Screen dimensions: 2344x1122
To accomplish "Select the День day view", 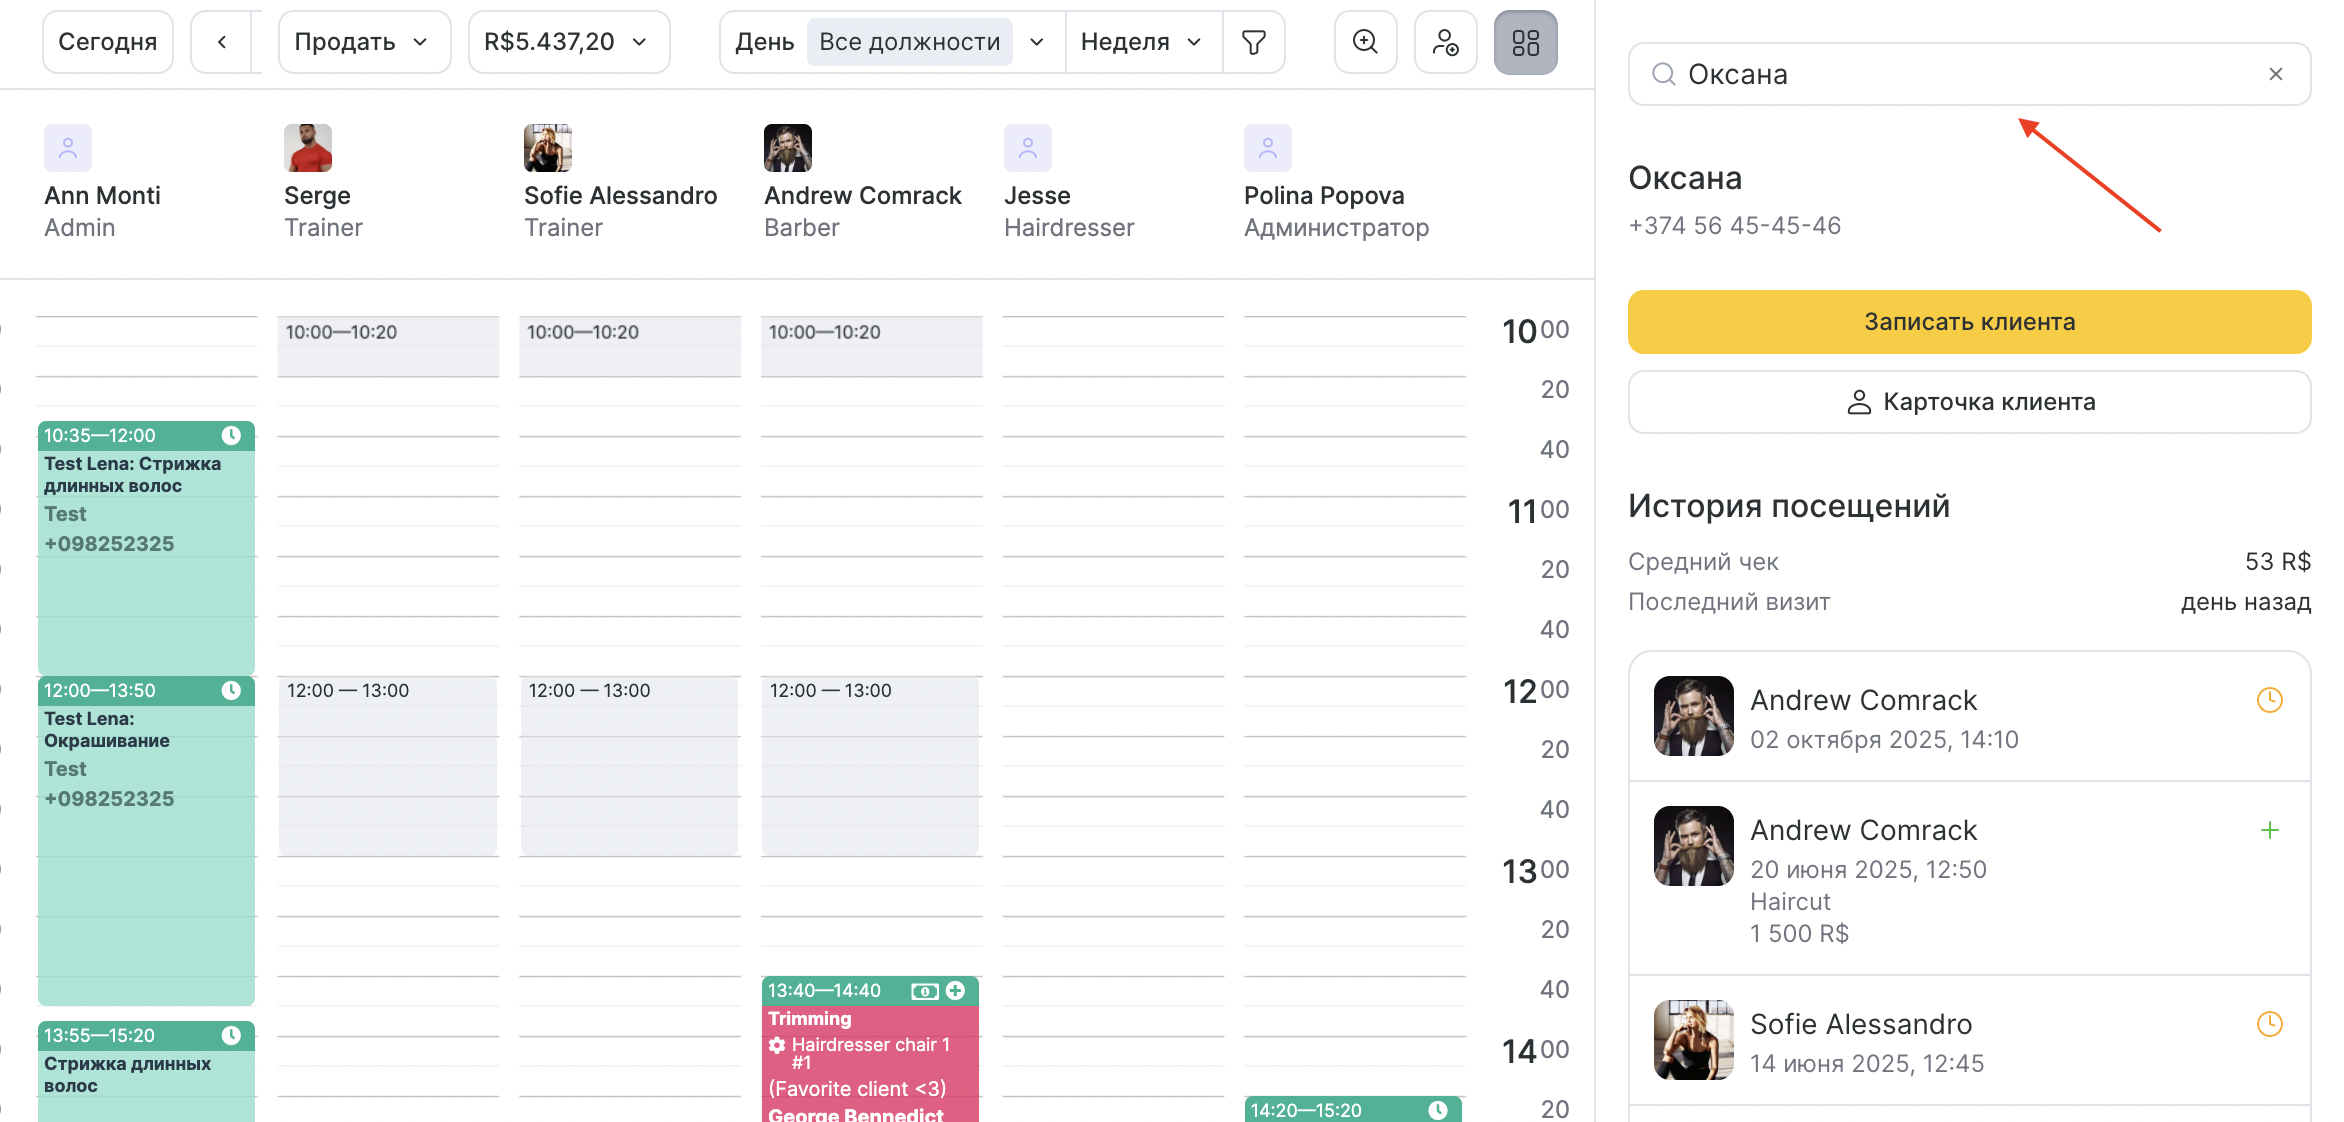I will (x=764, y=42).
